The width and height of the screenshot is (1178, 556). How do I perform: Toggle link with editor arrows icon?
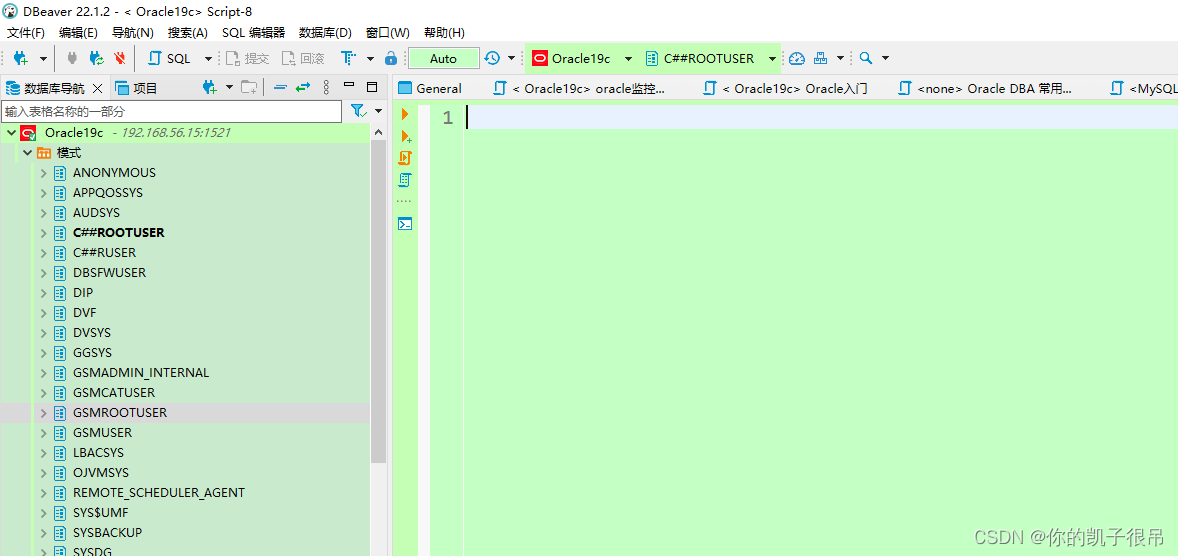point(303,88)
